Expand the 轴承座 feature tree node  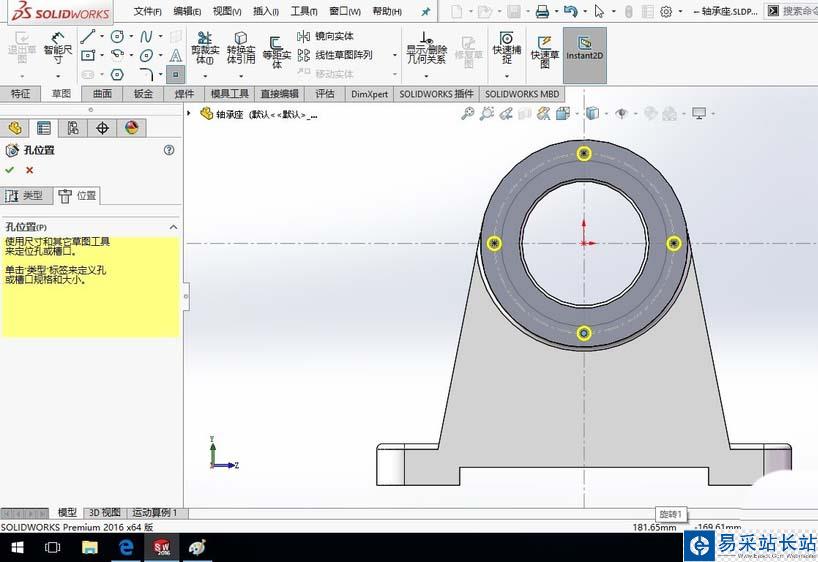(190, 114)
